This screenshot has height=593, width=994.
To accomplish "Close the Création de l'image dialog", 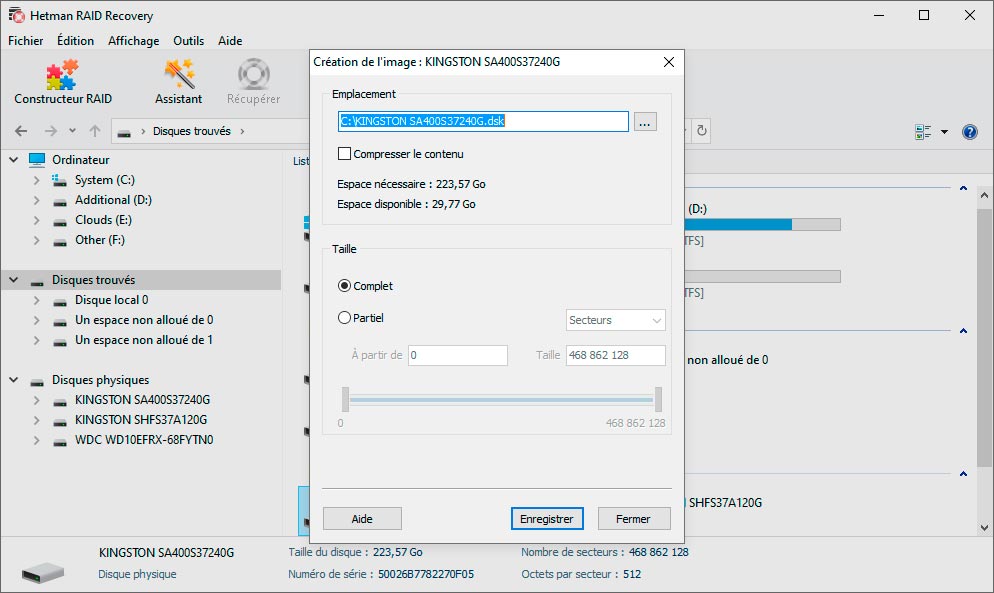I will click(669, 62).
